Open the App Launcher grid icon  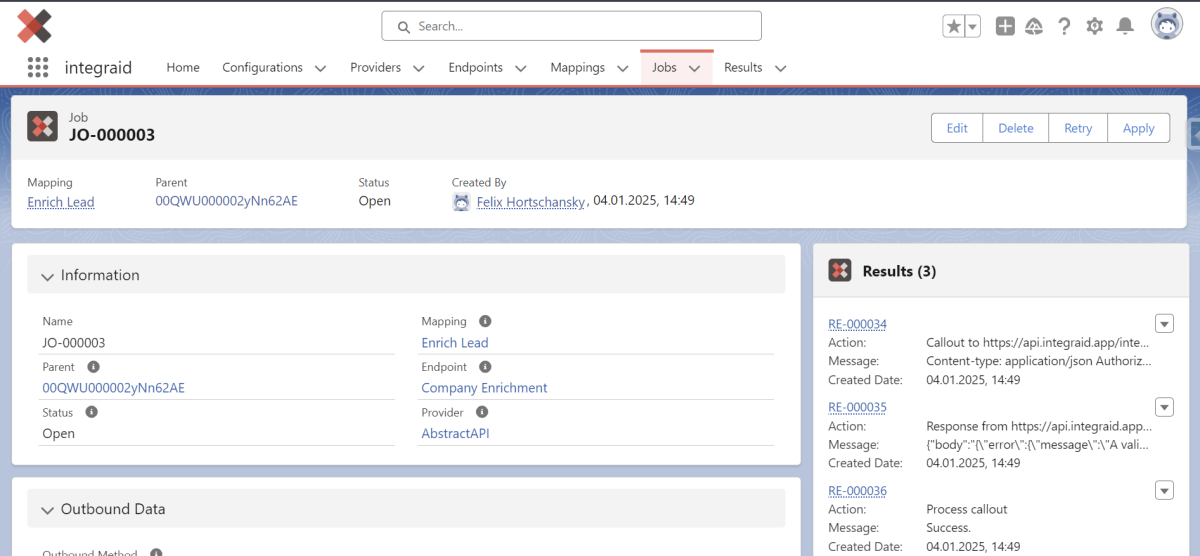(x=38, y=68)
